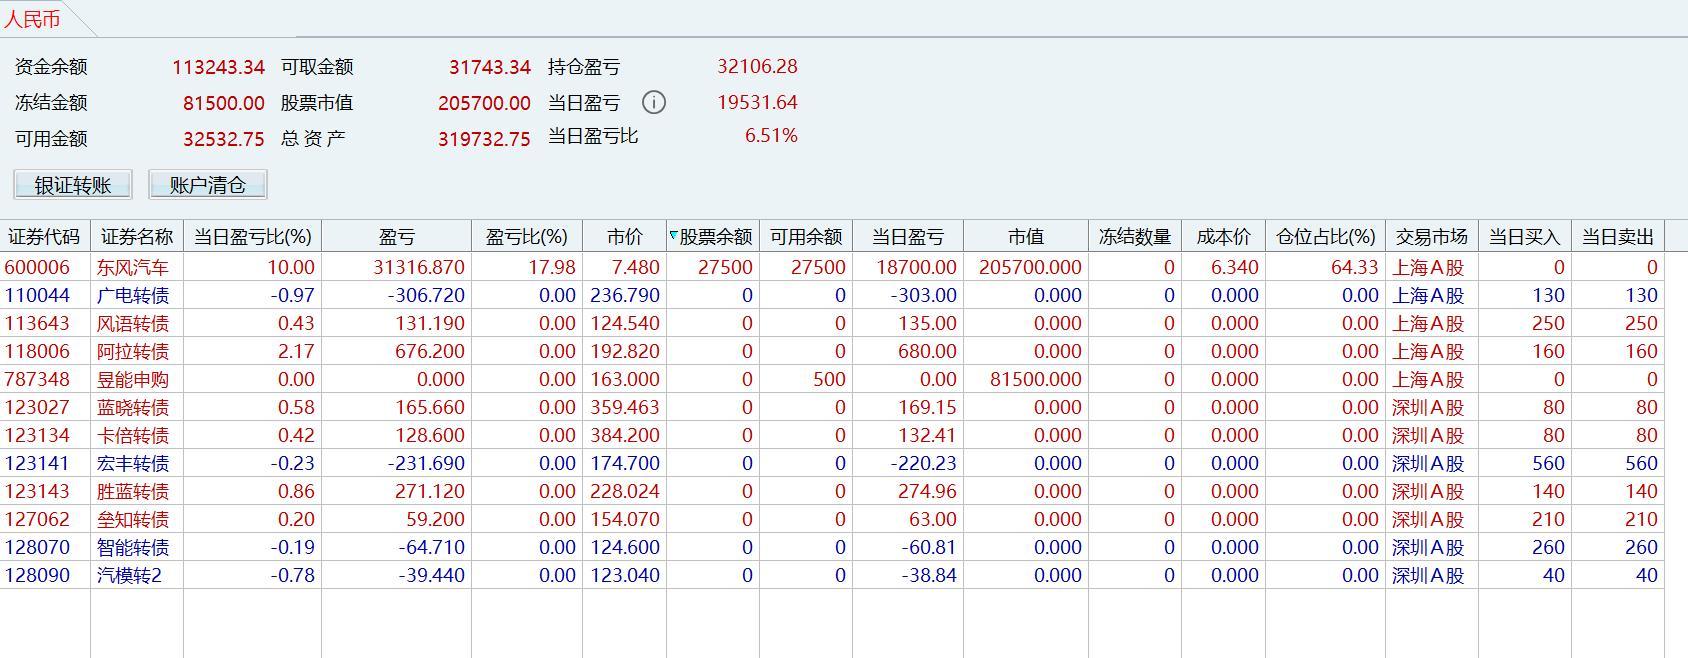1688x658 pixels.
Task: Click 持仓盈亏 value 32106.28
Action: 757,67
